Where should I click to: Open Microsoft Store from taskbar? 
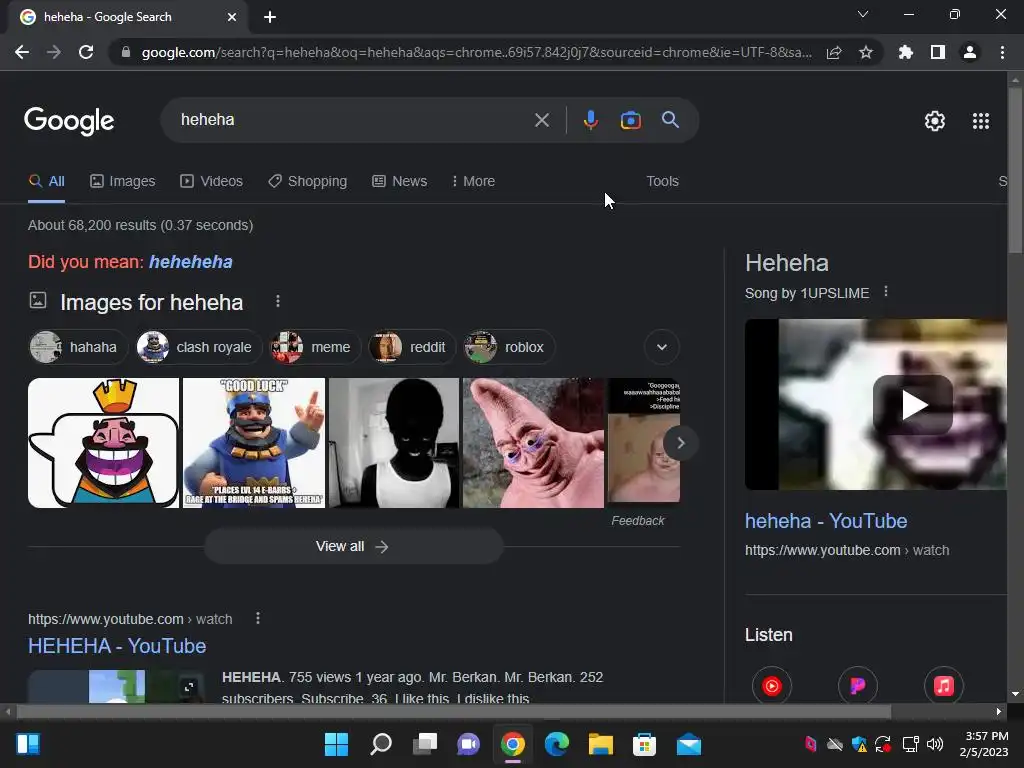coord(644,744)
